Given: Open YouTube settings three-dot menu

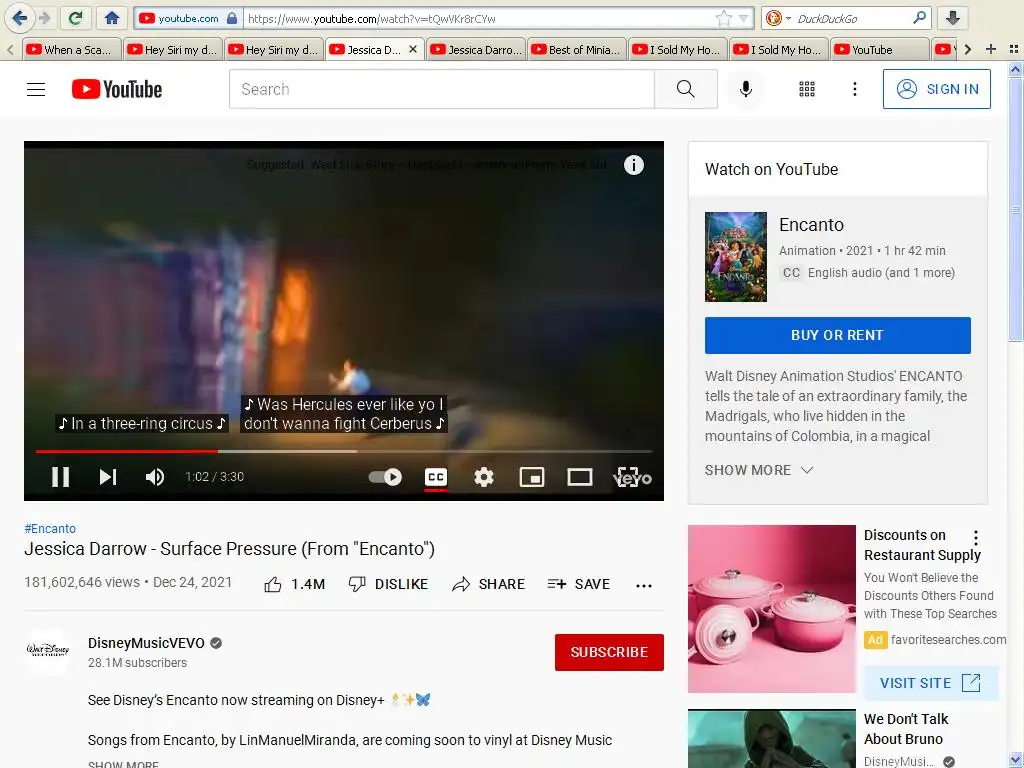Looking at the screenshot, I should tap(855, 89).
